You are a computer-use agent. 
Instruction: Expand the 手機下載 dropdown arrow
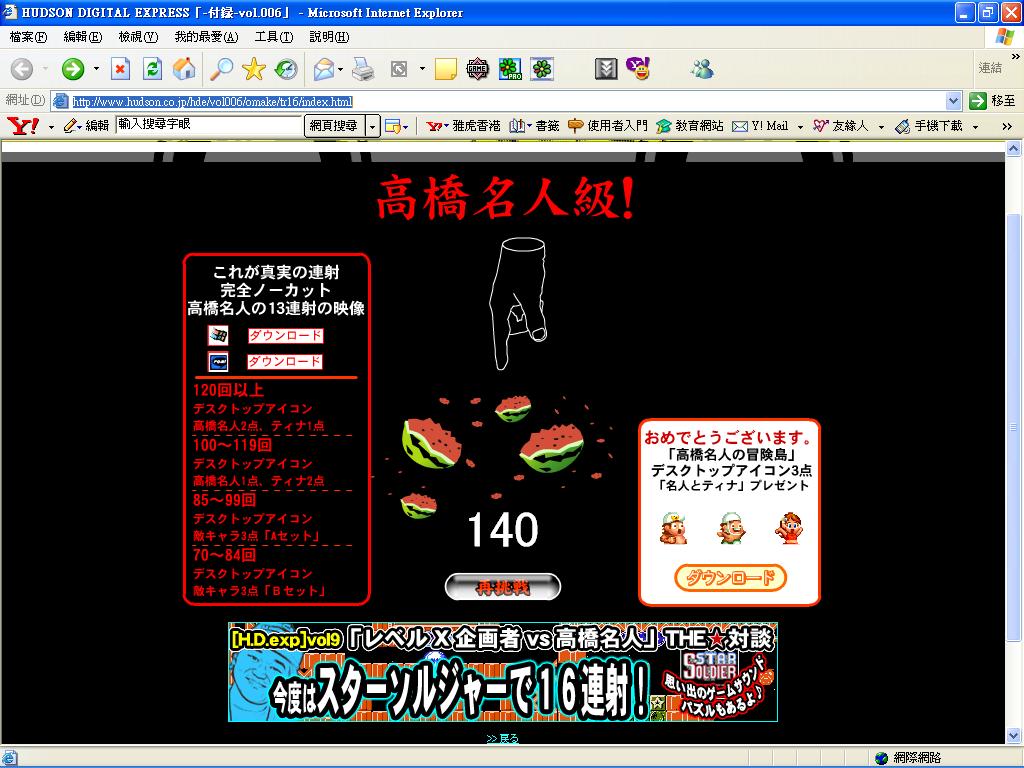975,126
